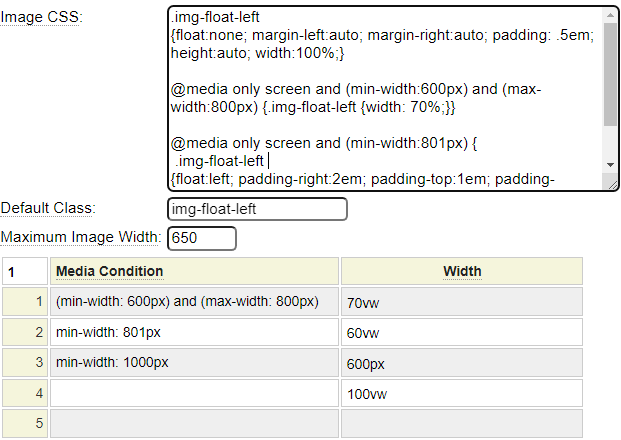Focus the Default Class input field

257,209
